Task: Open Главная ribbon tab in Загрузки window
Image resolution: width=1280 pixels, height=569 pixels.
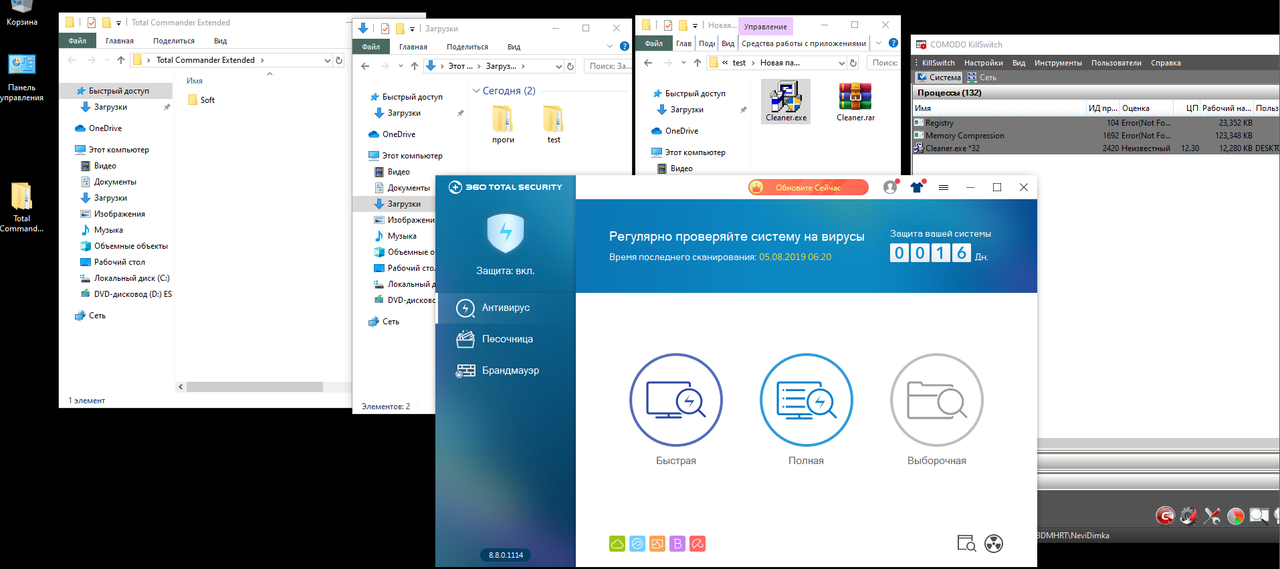Action: tap(412, 47)
